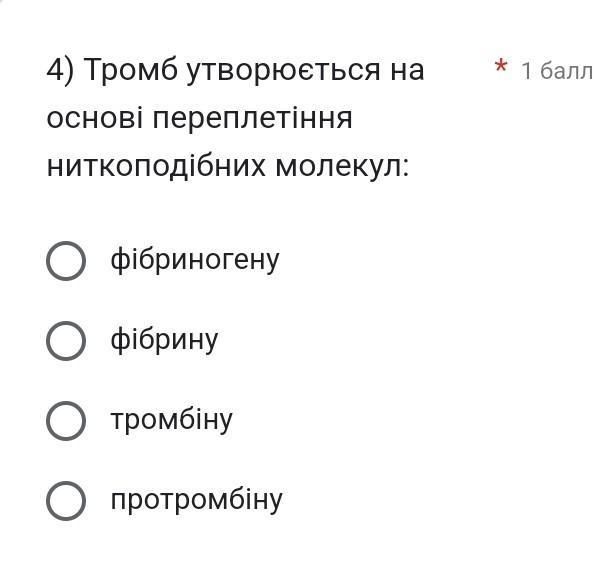Choose the фібрину radio option
This screenshot has height=578, width=615.
pyautogui.click(x=66, y=340)
